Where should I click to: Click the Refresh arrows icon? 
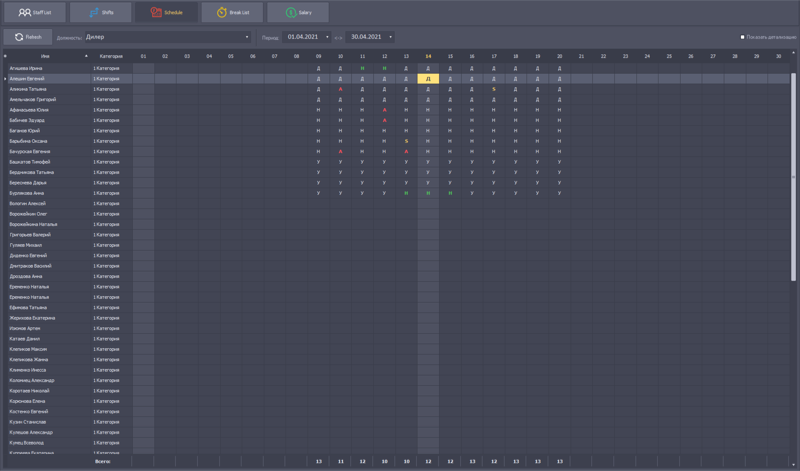18,37
